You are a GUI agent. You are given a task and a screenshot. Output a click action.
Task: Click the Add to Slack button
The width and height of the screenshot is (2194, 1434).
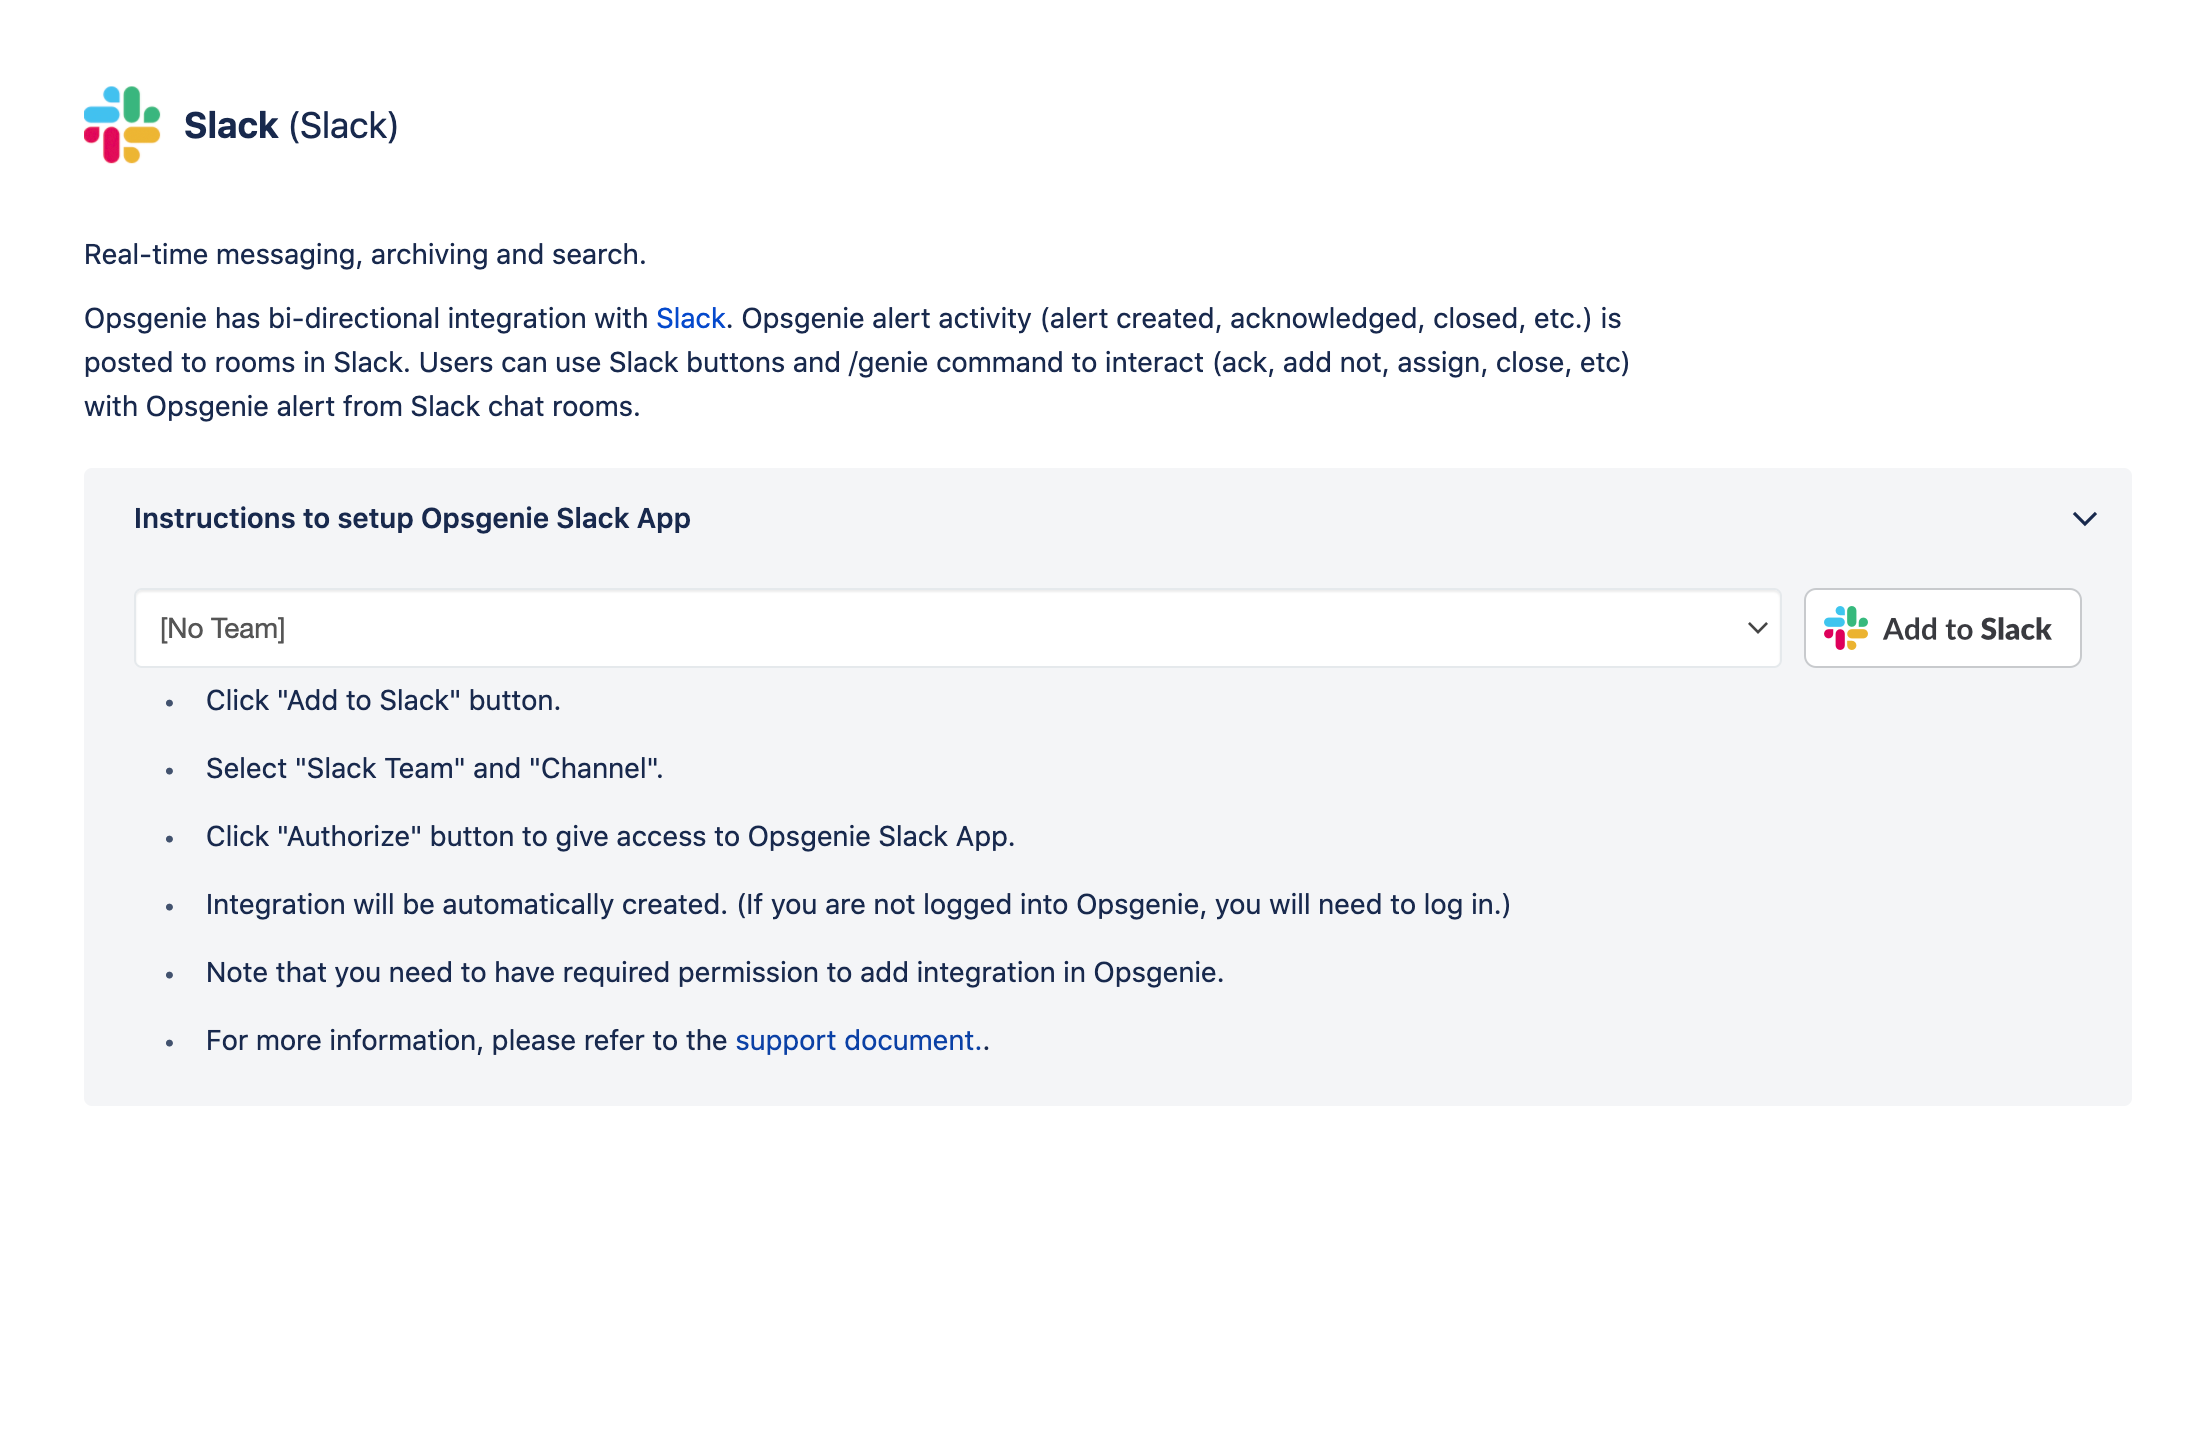1942,628
